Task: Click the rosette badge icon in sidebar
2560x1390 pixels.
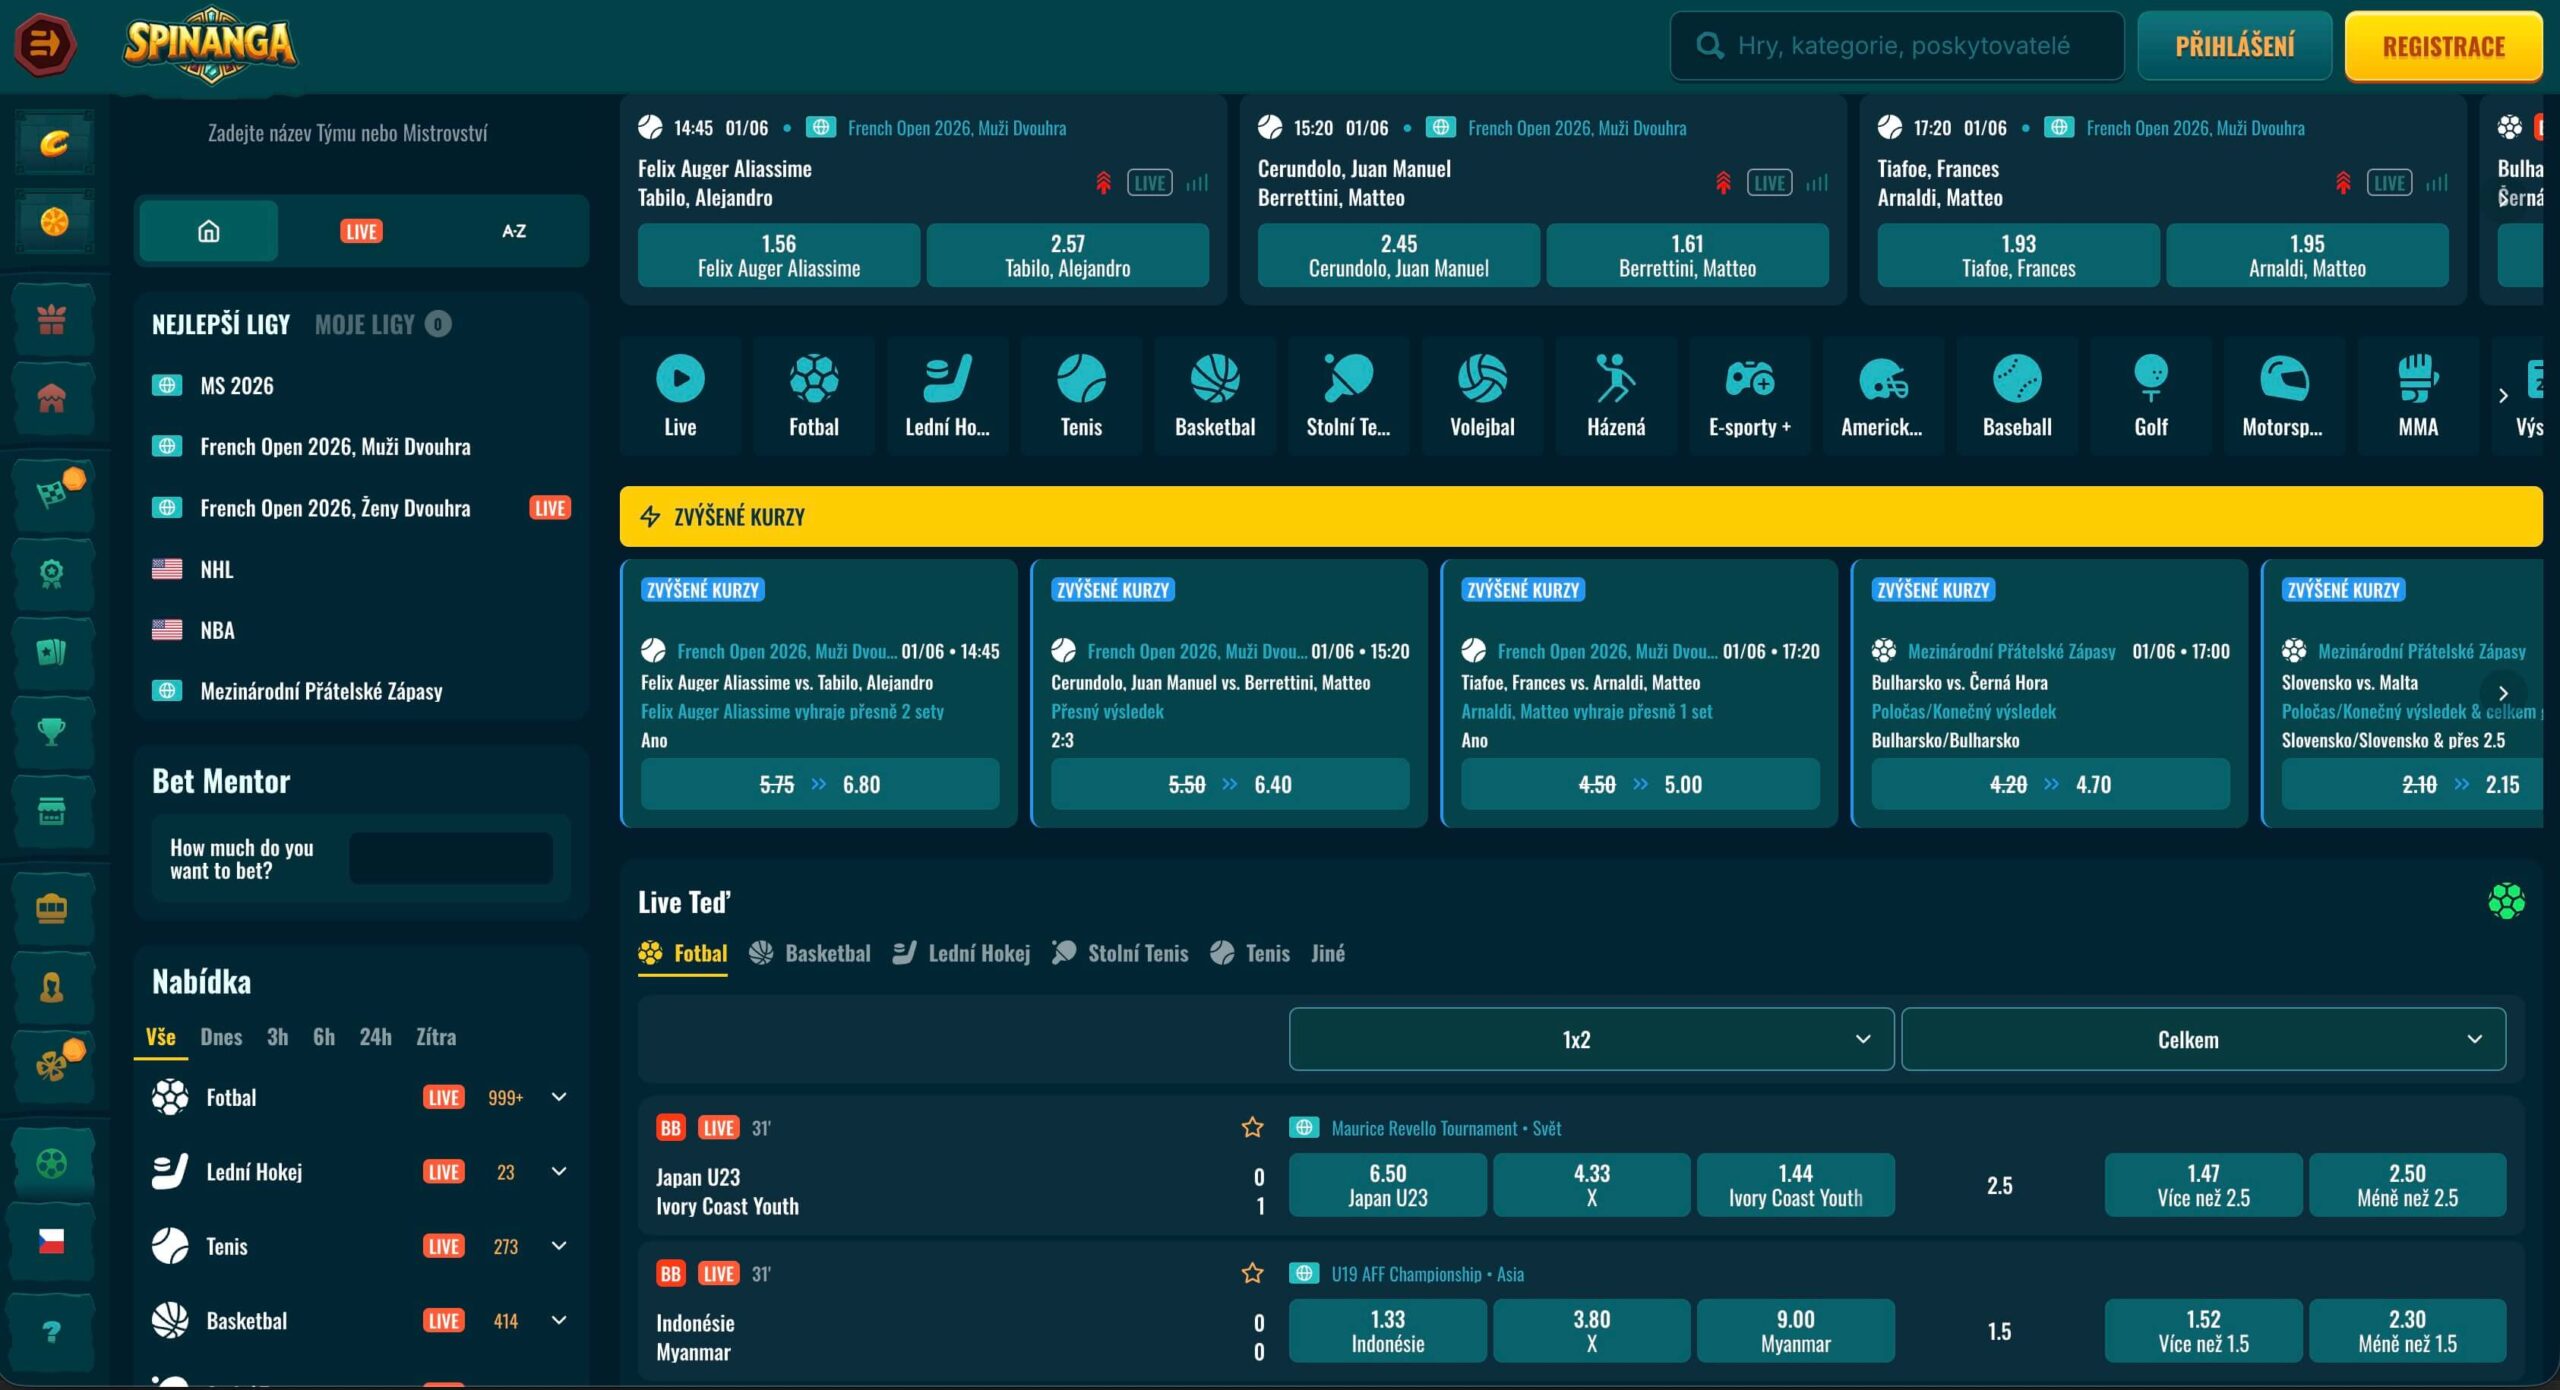Action: (52, 573)
